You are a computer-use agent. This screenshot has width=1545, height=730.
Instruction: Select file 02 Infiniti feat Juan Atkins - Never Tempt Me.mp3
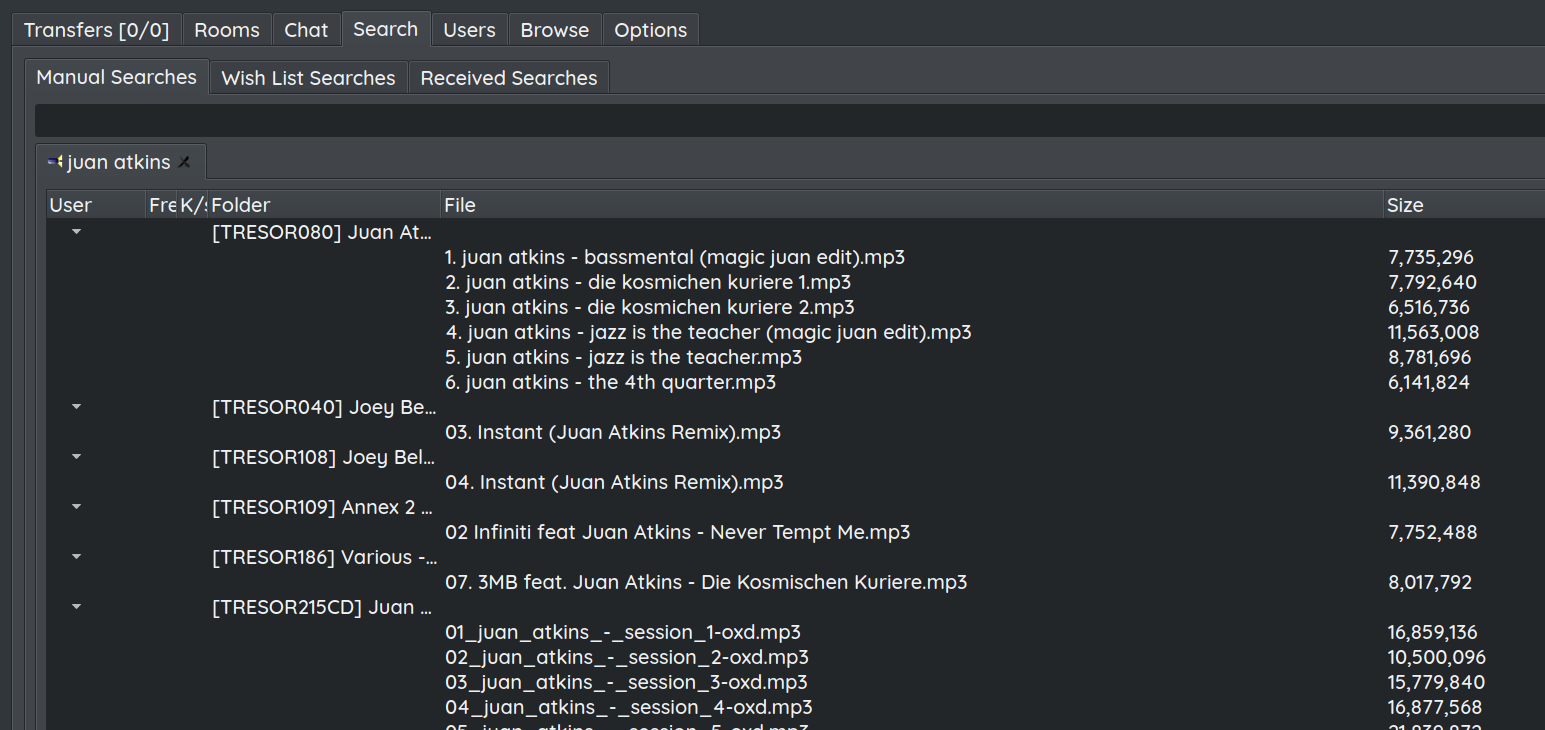pos(678,532)
